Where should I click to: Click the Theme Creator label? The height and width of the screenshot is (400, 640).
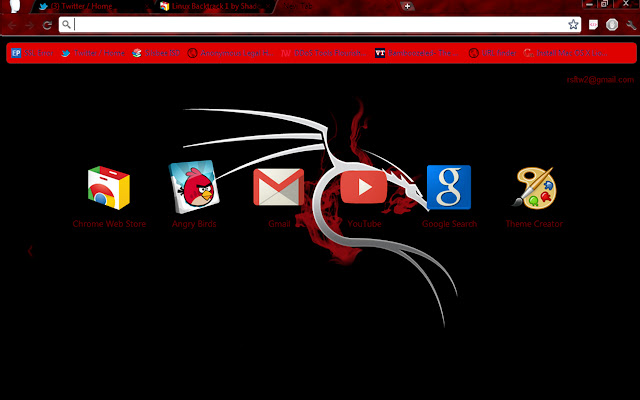534,224
